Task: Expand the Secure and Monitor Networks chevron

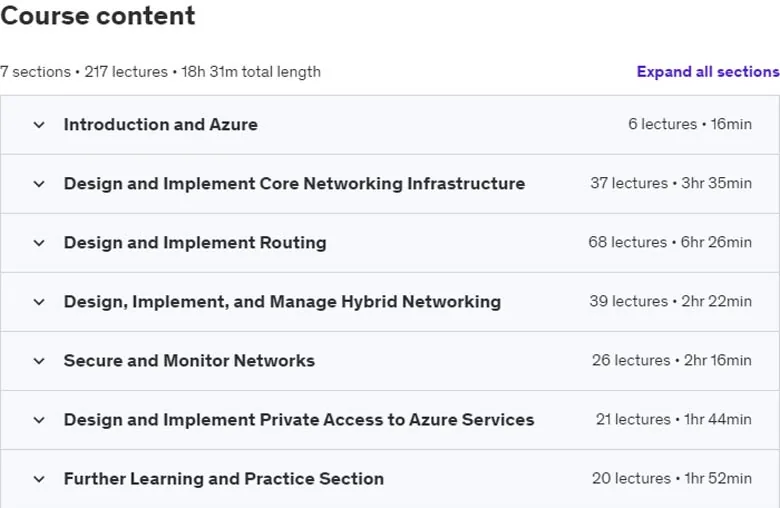Action: [x=39, y=361]
